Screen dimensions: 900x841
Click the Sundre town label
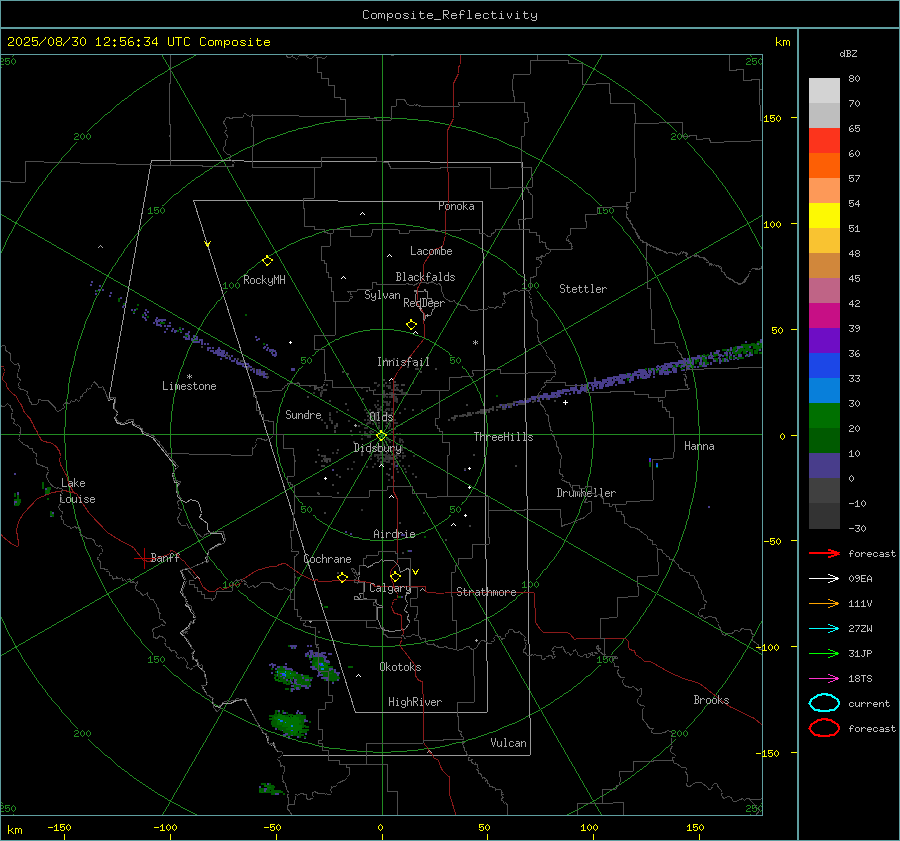303,415
